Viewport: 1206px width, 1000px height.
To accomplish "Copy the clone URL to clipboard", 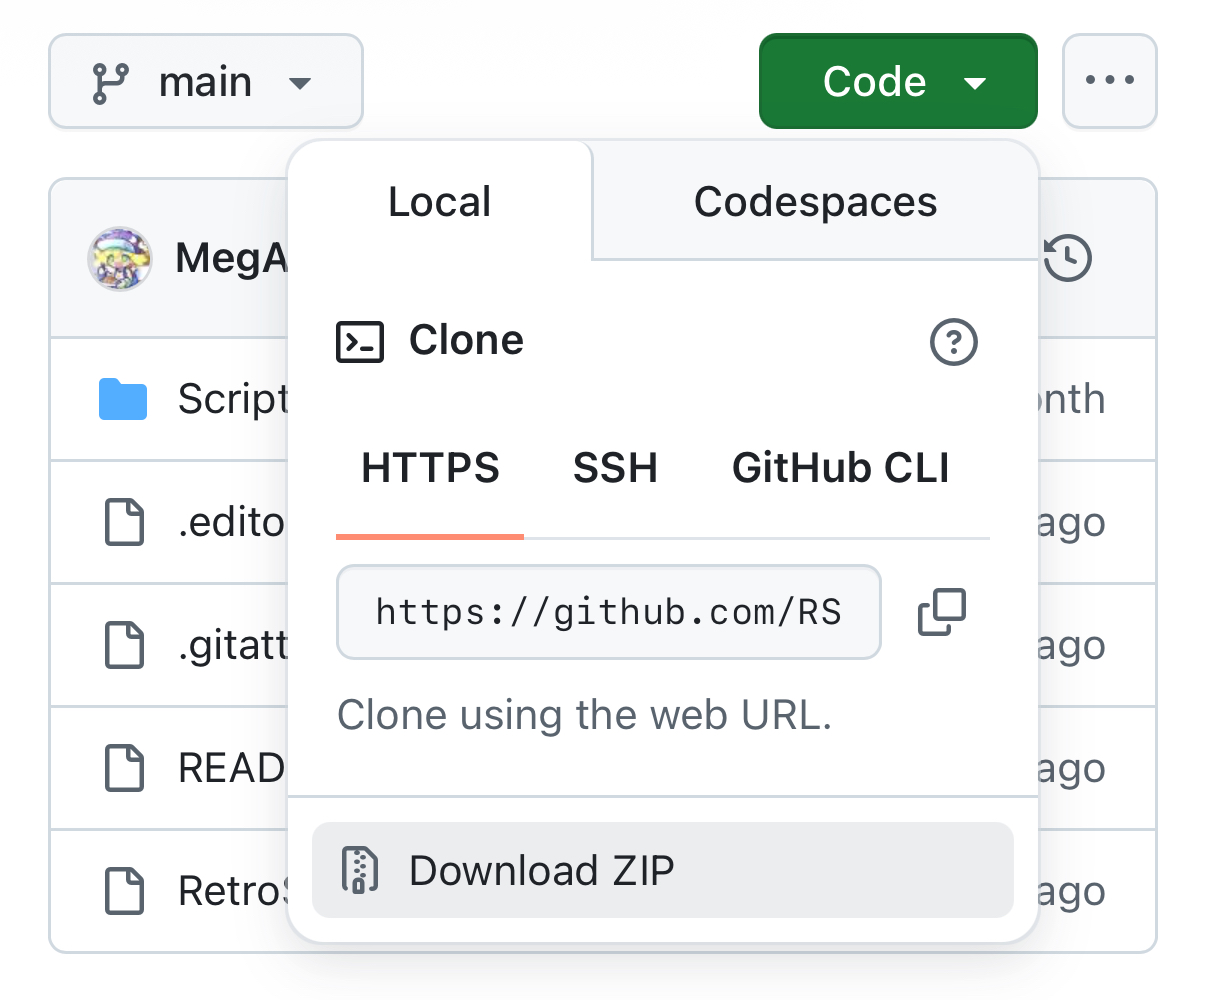I will [942, 612].
